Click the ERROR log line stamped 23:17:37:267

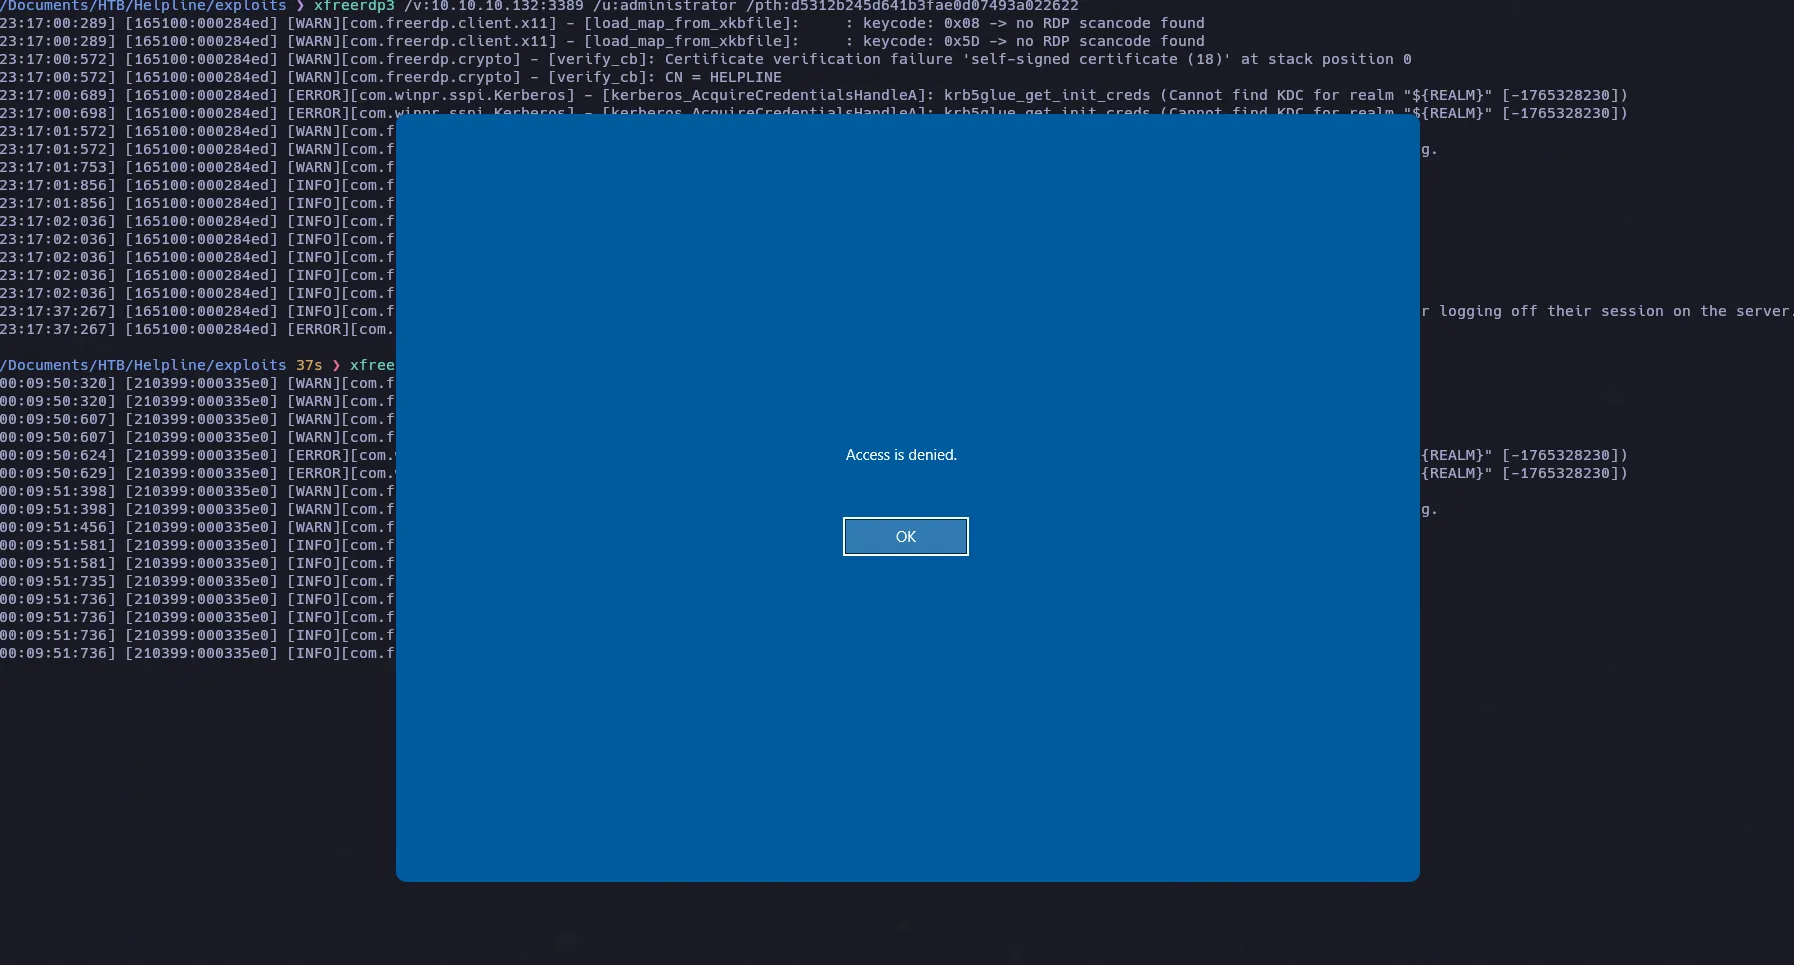pos(198,329)
